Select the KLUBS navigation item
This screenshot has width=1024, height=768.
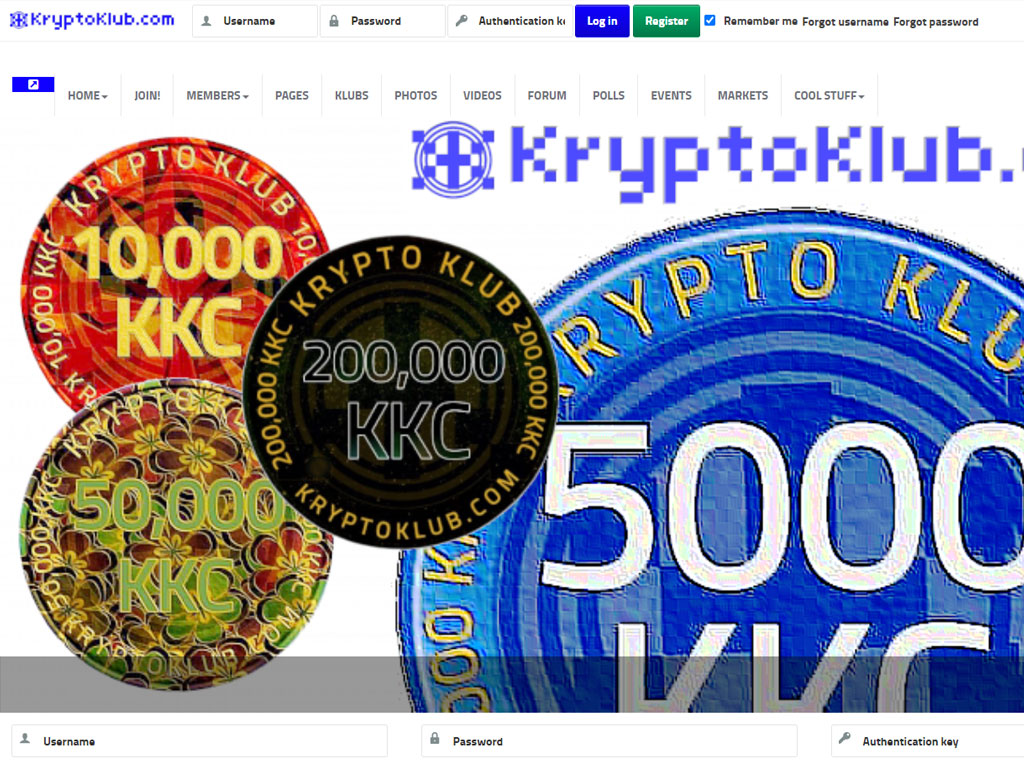point(351,95)
